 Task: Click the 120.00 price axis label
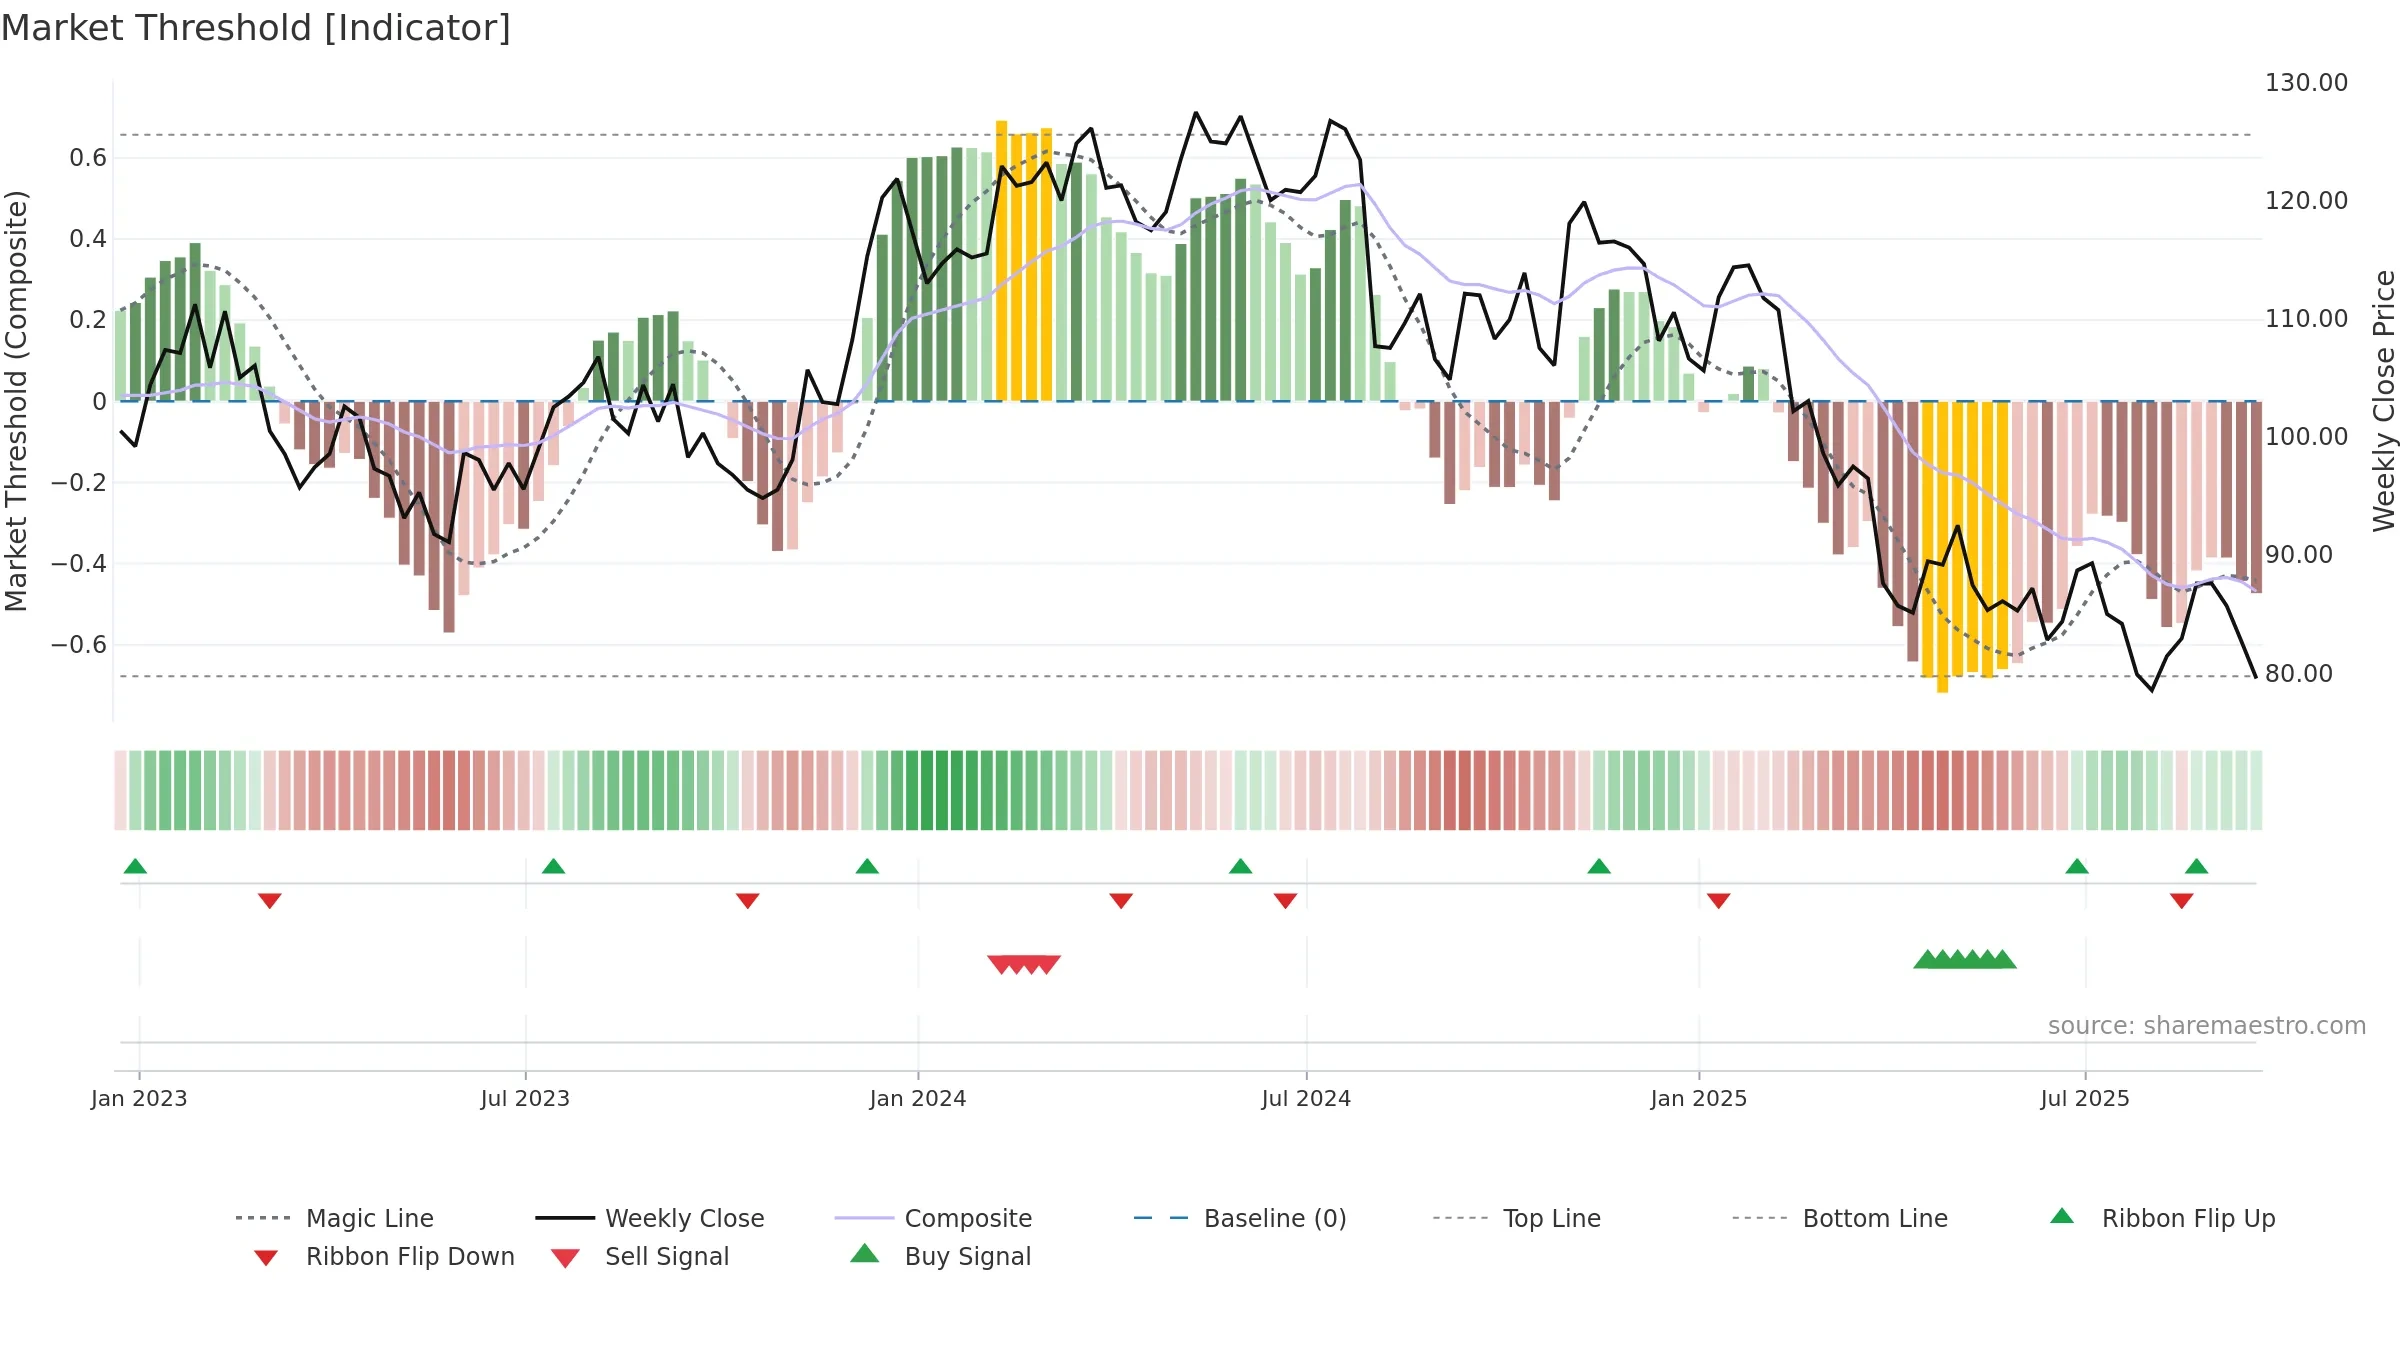[2307, 201]
